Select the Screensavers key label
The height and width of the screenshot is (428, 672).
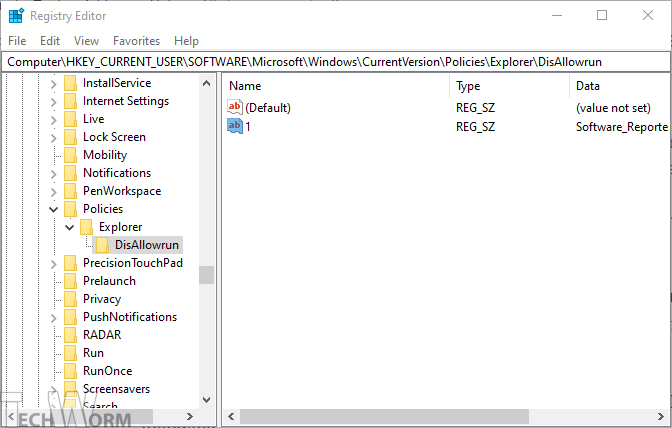tap(116, 389)
